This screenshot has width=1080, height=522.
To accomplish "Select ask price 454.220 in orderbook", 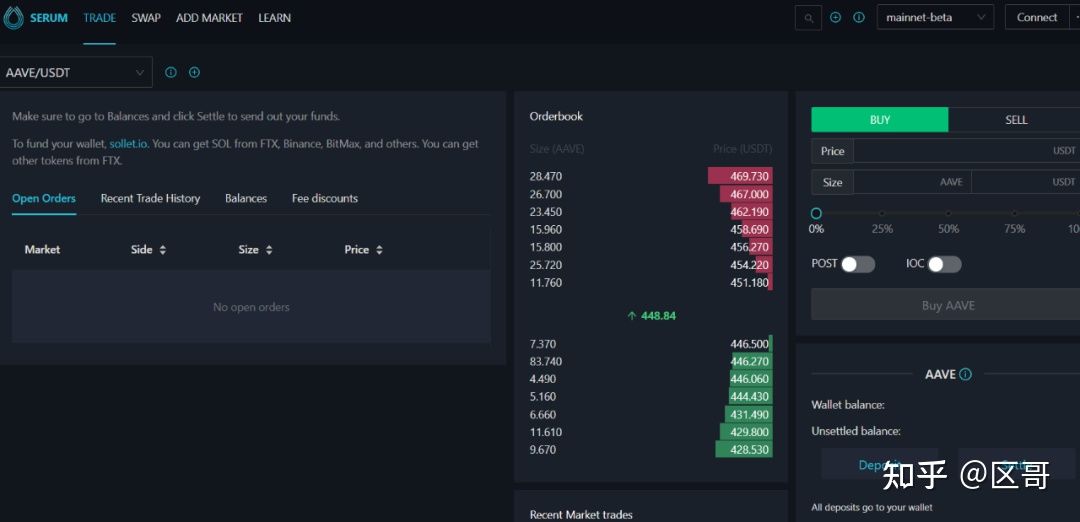I will tap(749, 265).
